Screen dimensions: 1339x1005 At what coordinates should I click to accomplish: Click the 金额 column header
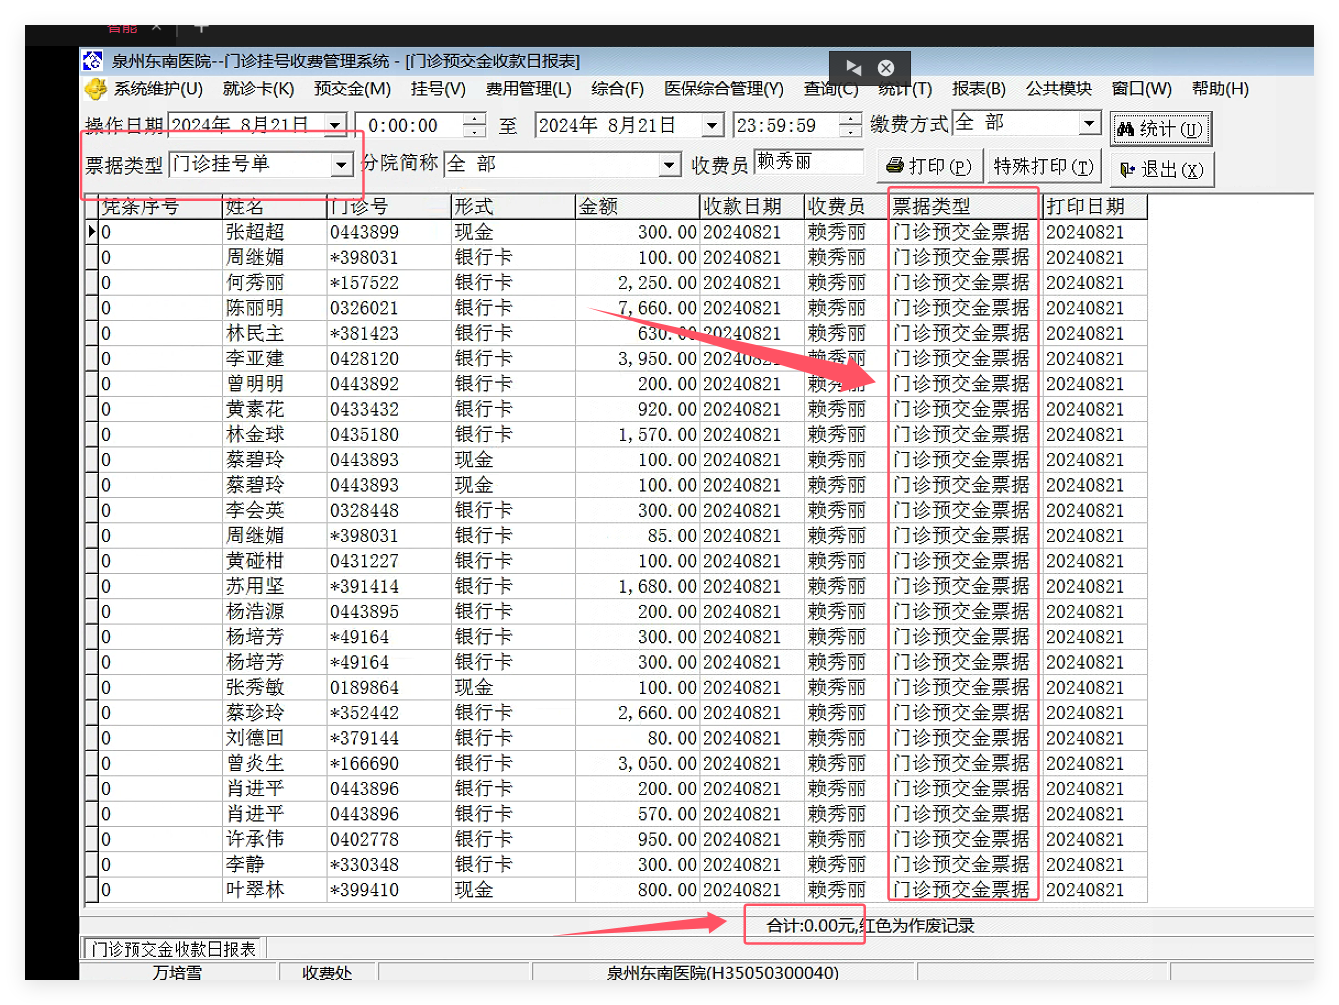coord(637,207)
